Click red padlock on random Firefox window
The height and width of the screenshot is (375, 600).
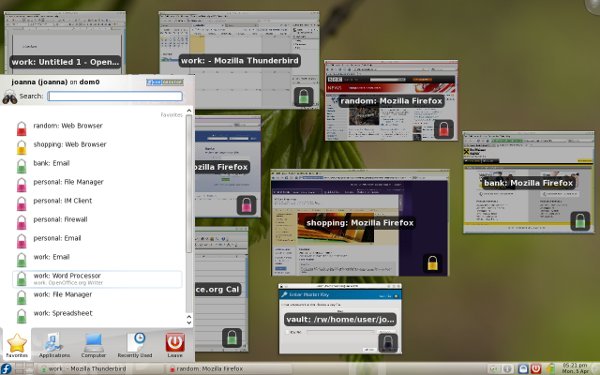(443, 129)
